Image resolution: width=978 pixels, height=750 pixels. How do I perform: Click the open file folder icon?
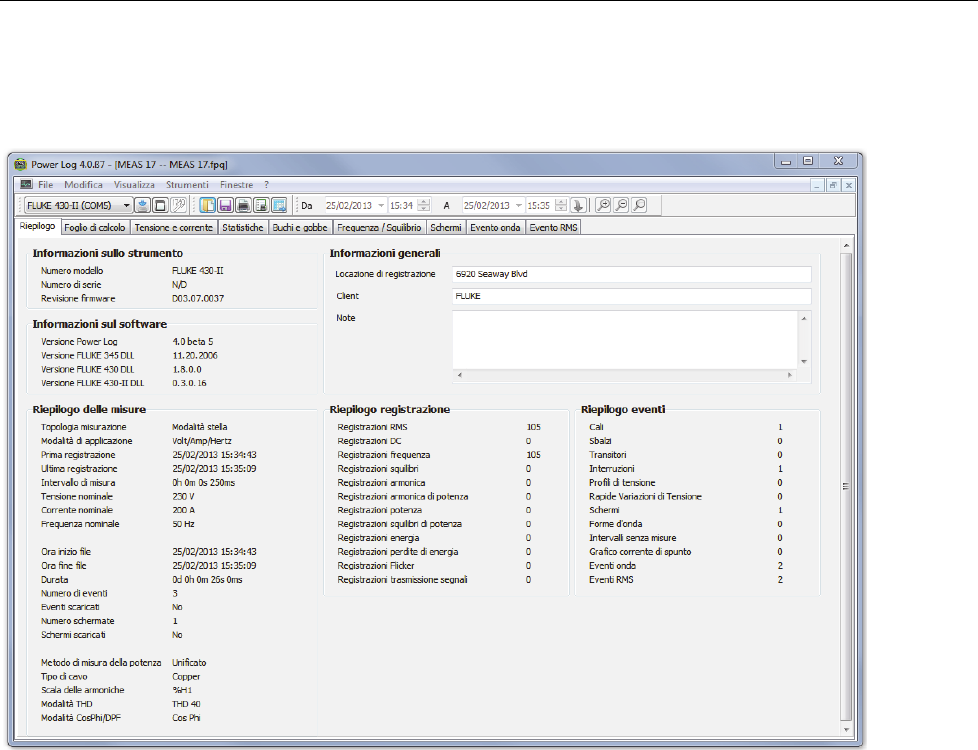207,205
